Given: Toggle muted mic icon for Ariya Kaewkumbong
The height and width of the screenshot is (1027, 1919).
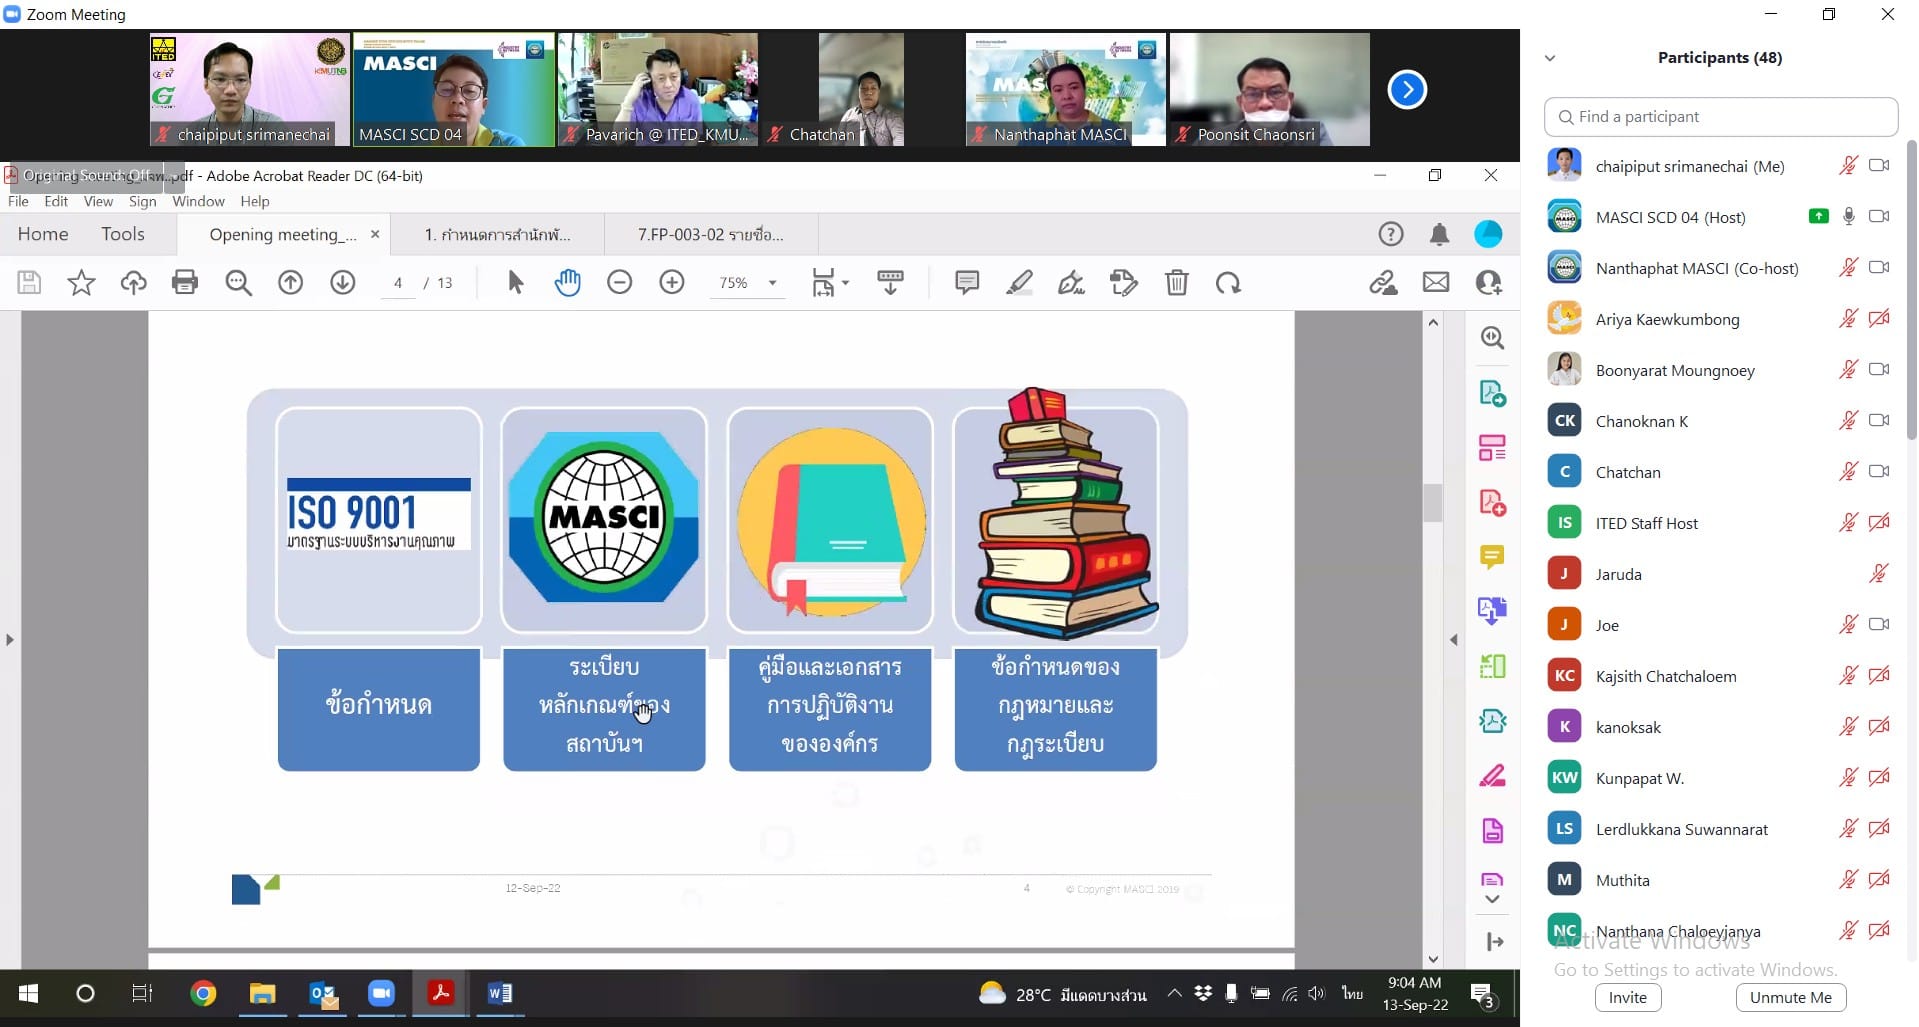Looking at the screenshot, I should point(1848,319).
